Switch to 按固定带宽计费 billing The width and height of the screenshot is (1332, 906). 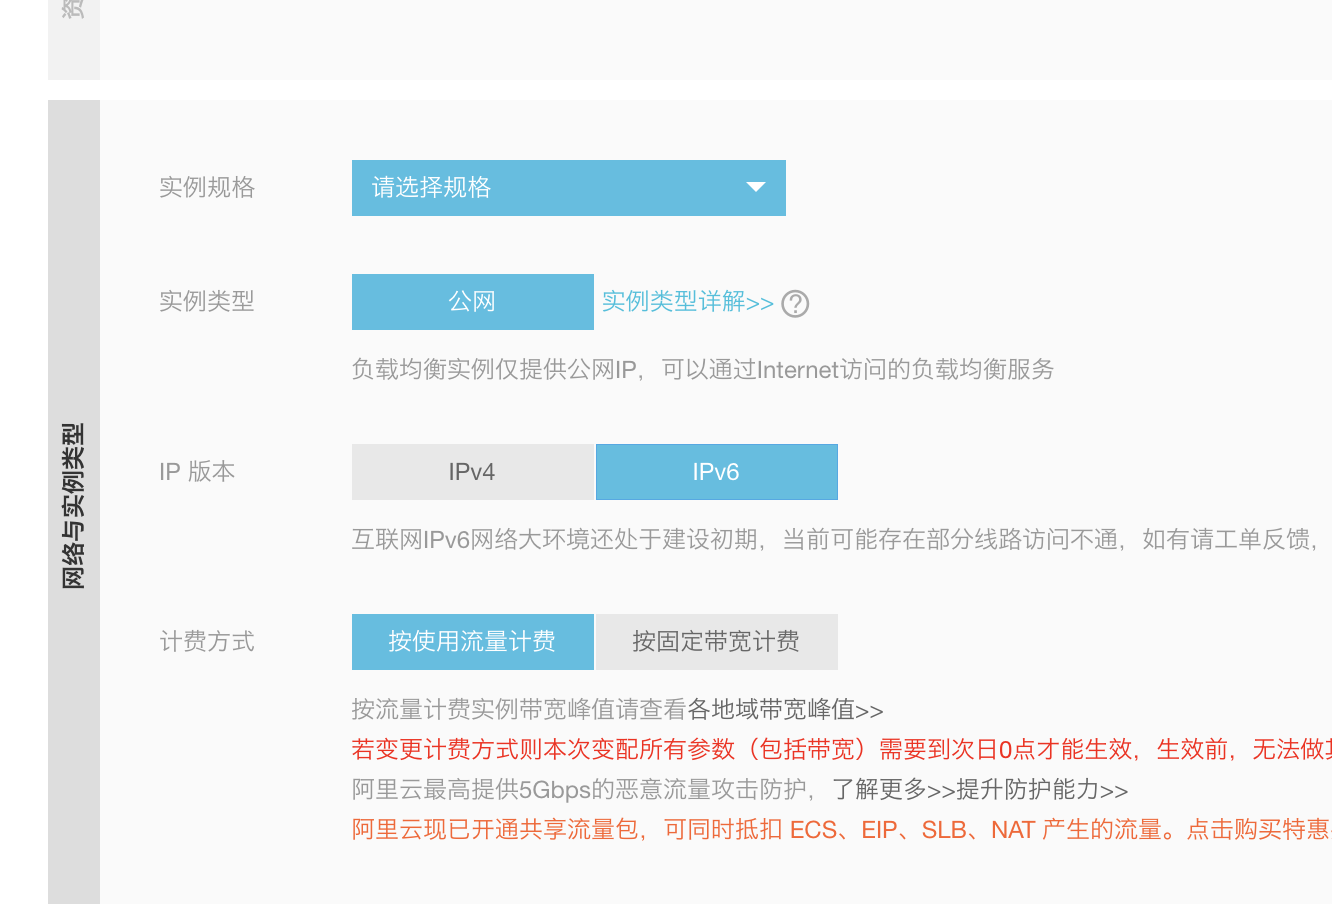[716, 642]
